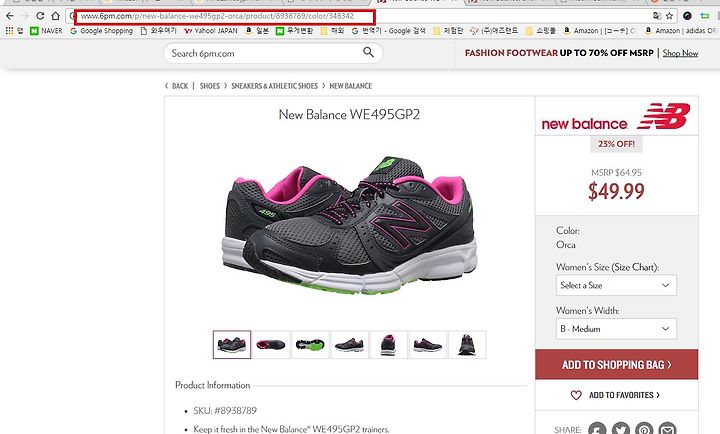Open the Size Chart link
The height and width of the screenshot is (434, 720).
click(x=634, y=267)
